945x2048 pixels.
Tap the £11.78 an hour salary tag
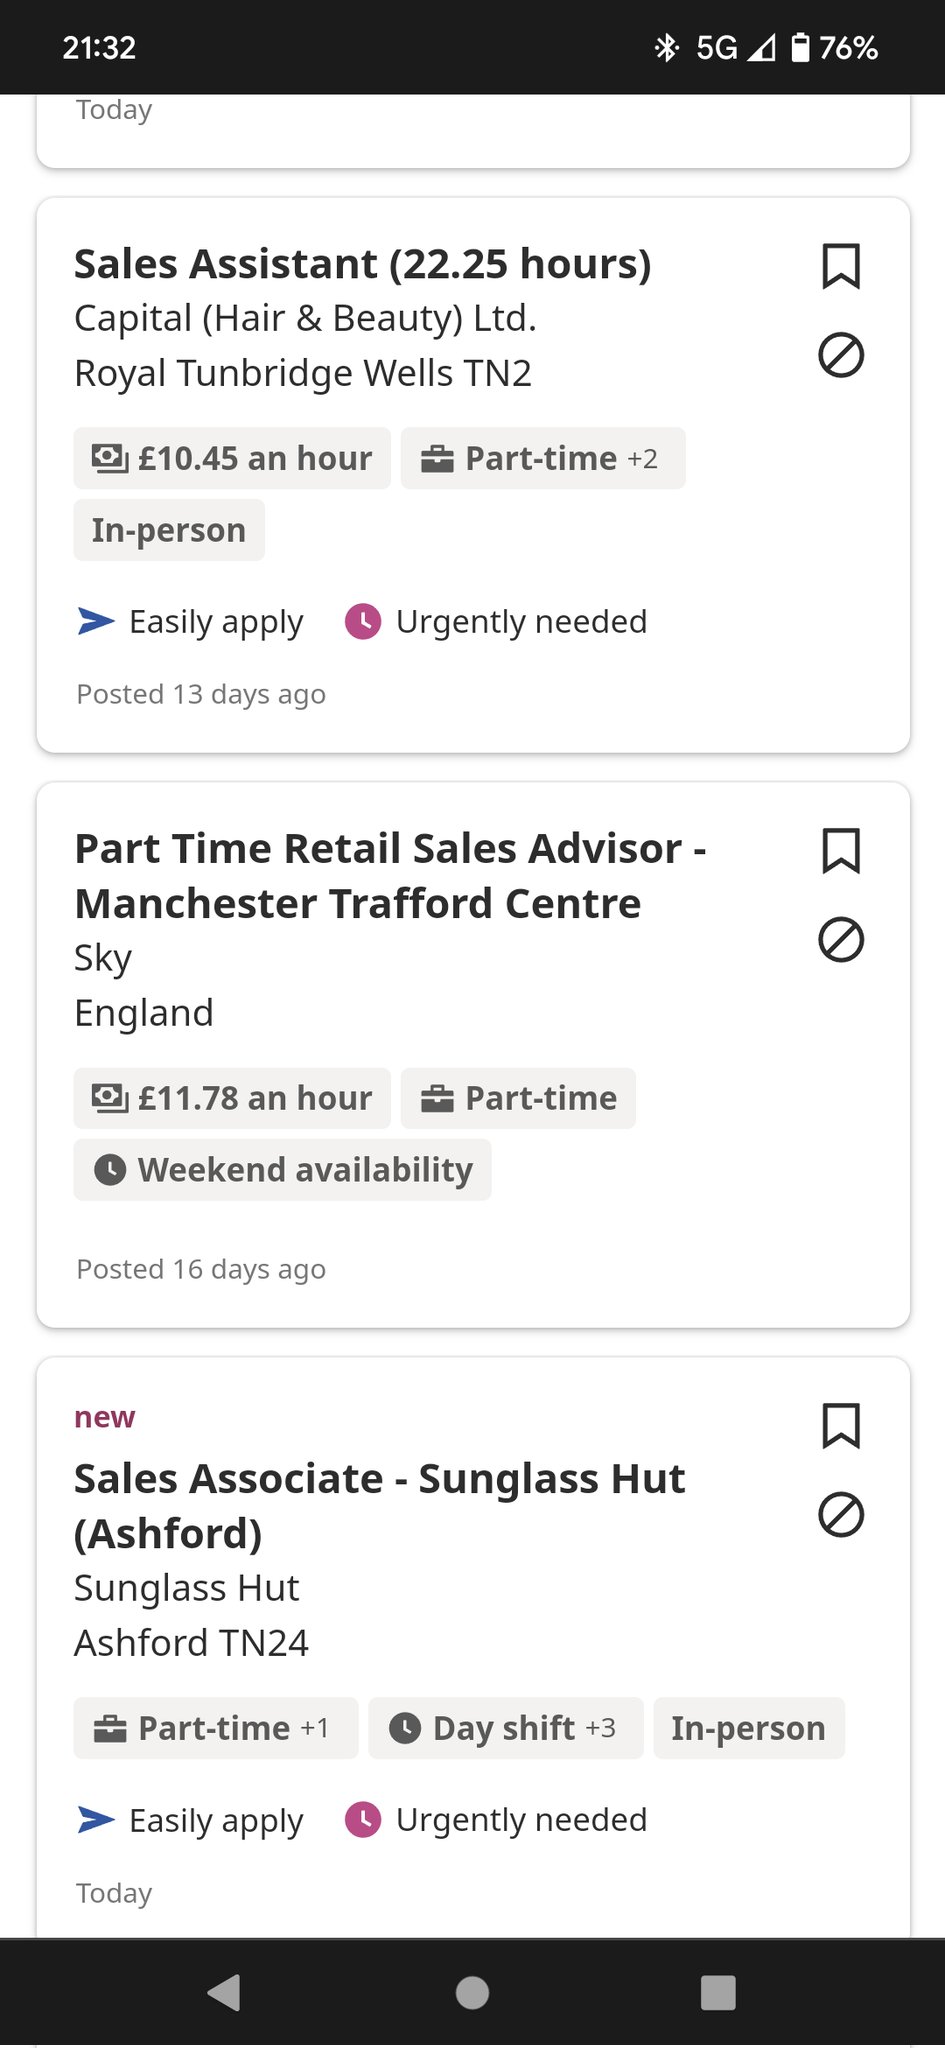[x=232, y=1099]
